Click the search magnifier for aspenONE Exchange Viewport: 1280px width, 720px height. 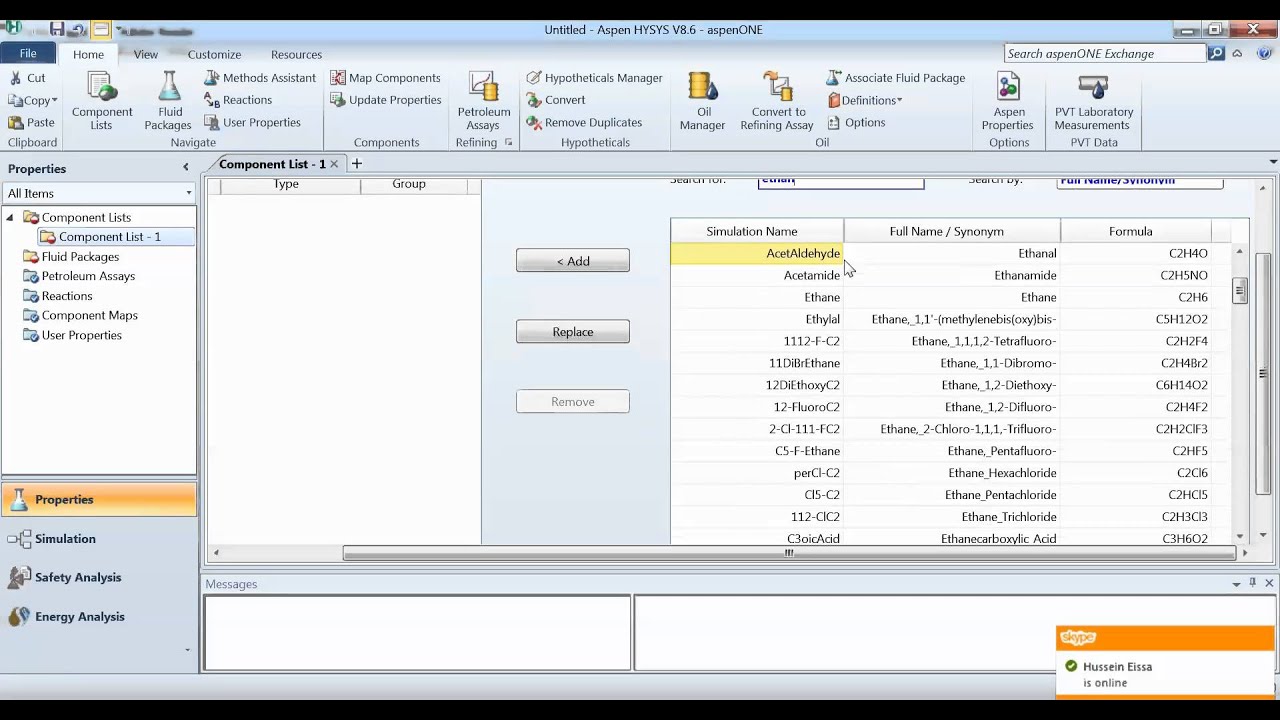coord(1217,53)
